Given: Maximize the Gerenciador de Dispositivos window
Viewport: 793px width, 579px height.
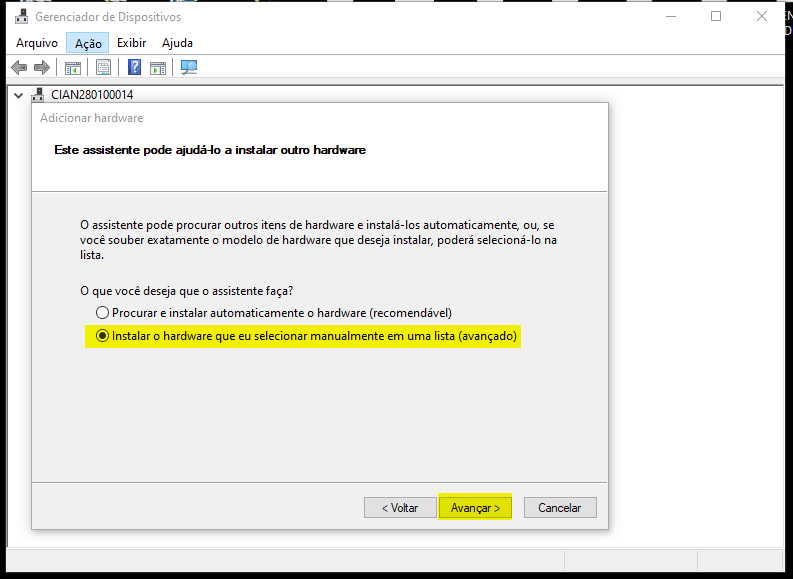Looking at the screenshot, I should [716, 17].
